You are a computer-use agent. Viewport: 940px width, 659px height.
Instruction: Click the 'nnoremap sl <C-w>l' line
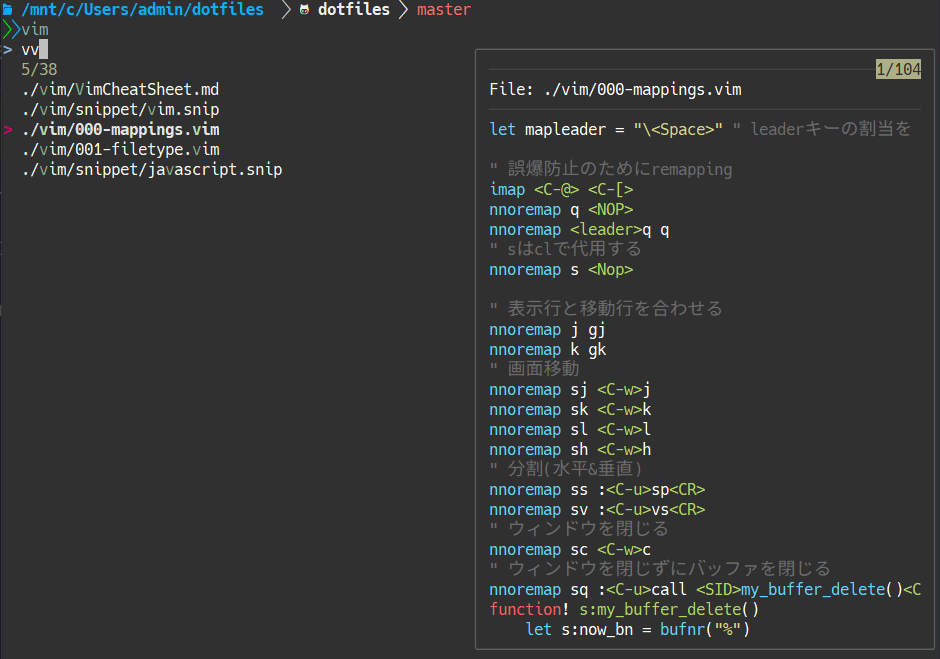coord(570,429)
